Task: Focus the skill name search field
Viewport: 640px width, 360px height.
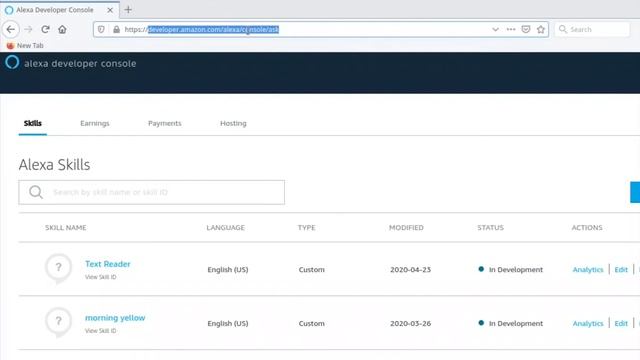Action: coord(151,192)
